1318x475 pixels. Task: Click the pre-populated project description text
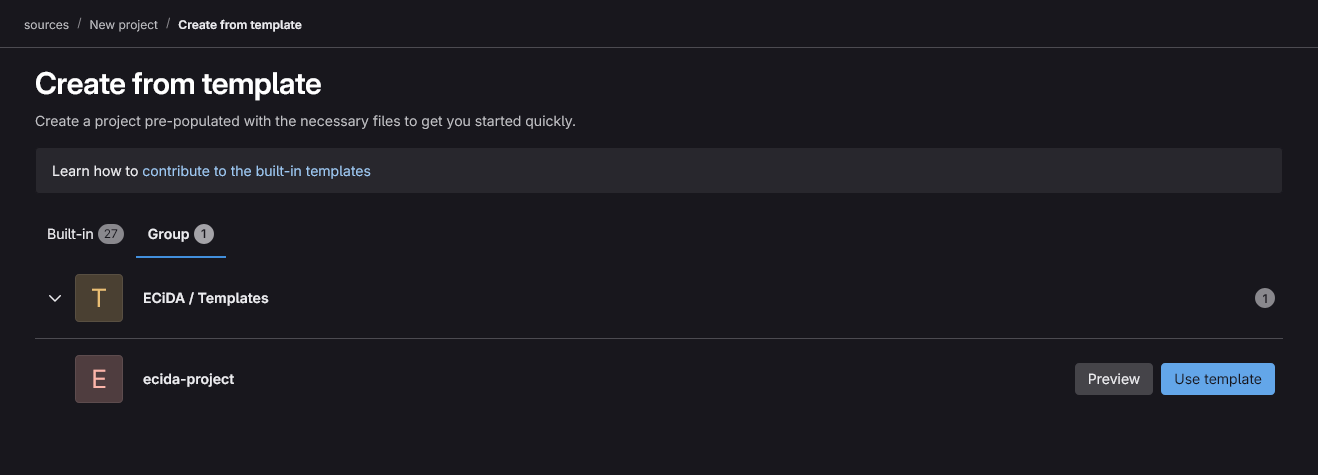point(305,121)
